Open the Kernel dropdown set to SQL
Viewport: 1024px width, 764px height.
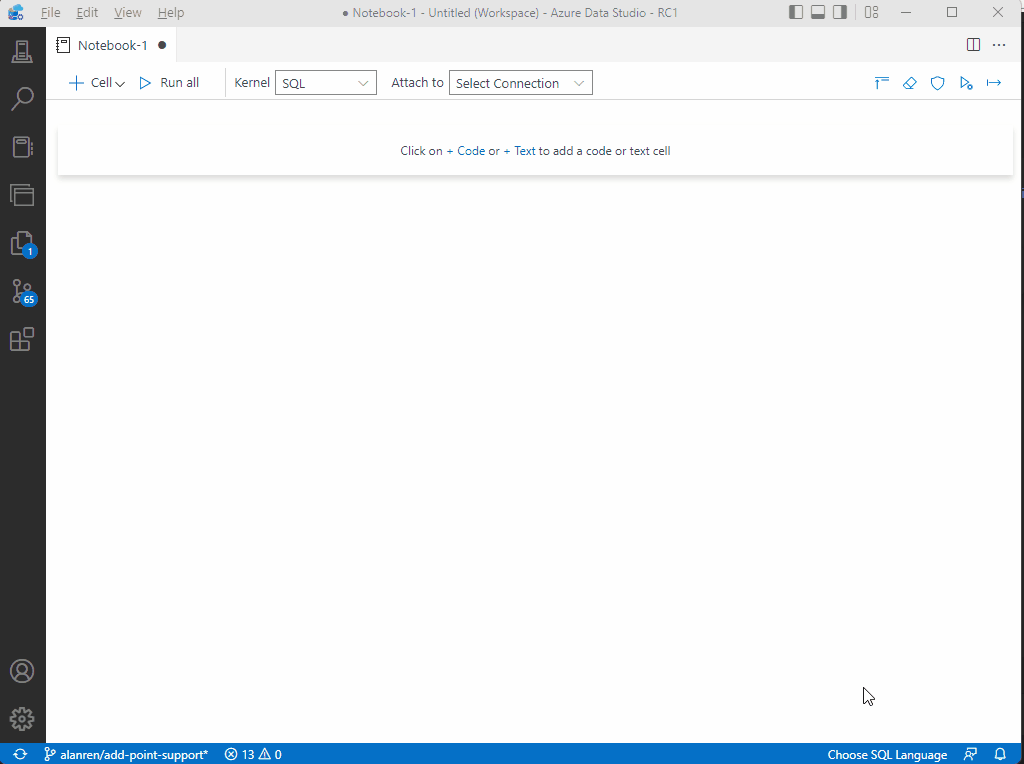click(325, 83)
